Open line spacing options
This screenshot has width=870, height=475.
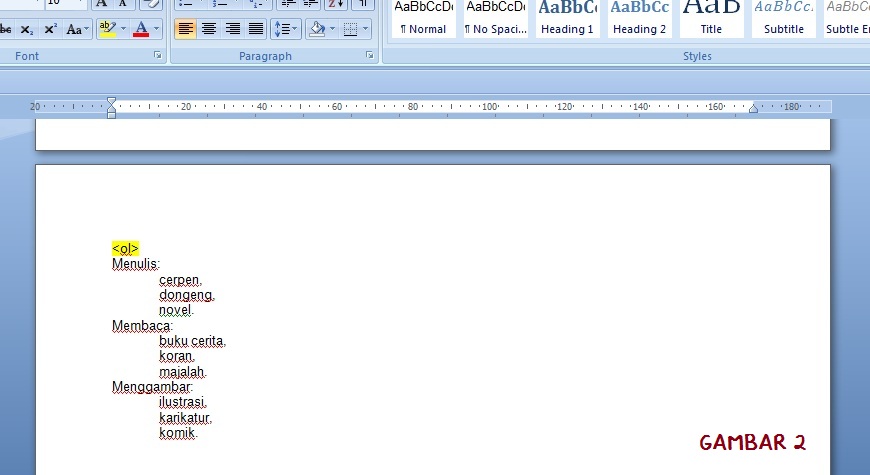(x=286, y=29)
